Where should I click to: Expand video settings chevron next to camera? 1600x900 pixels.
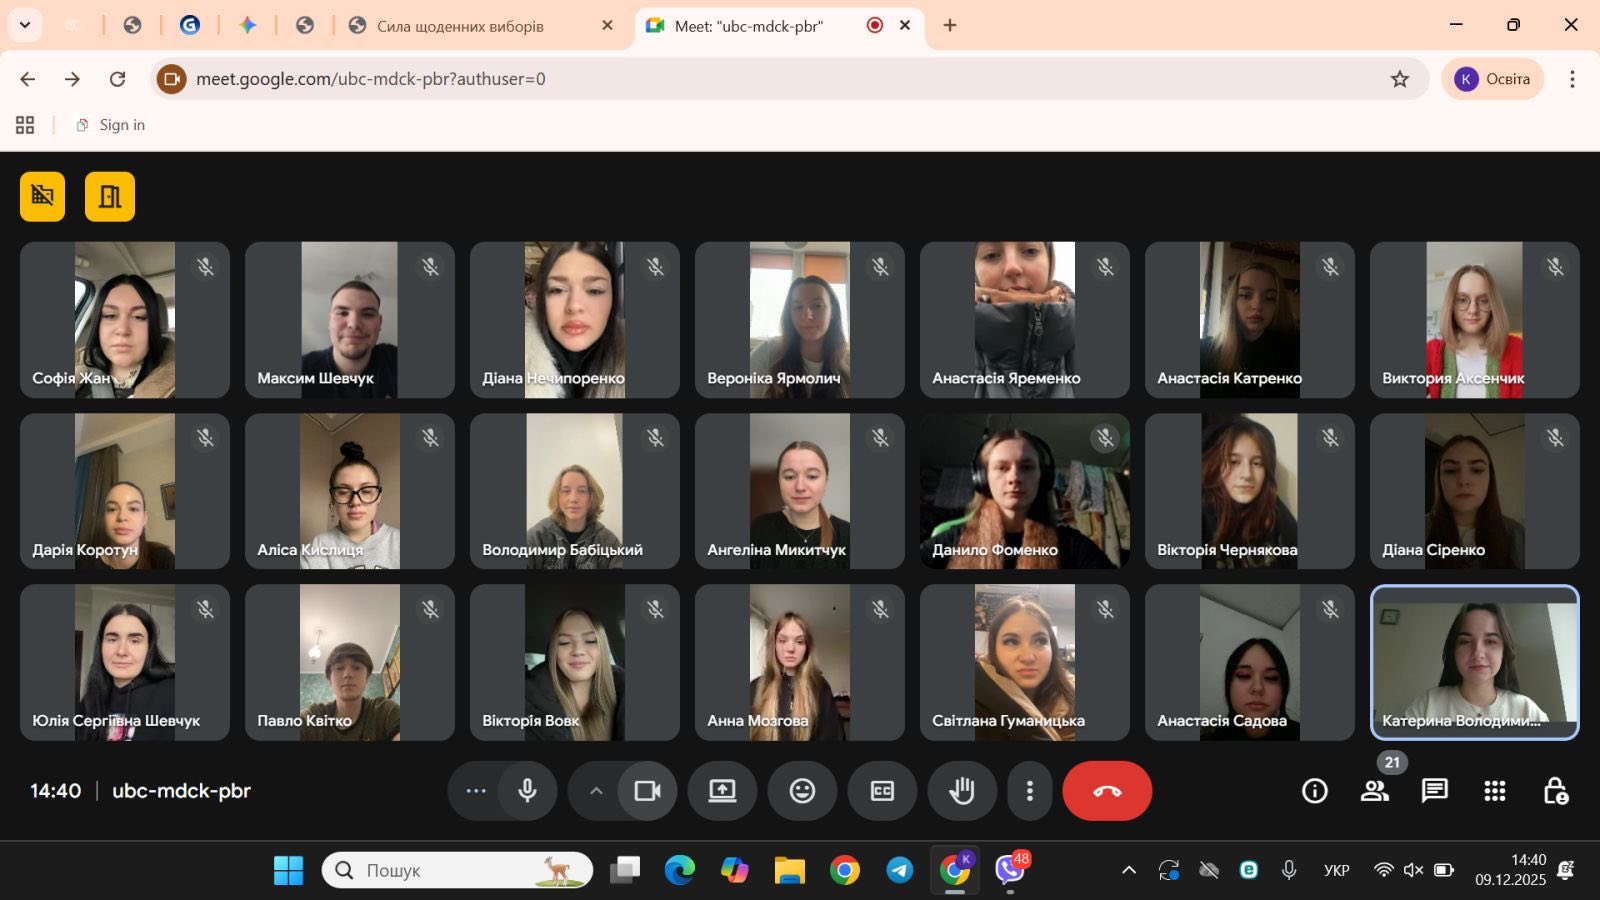coord(596,791)
